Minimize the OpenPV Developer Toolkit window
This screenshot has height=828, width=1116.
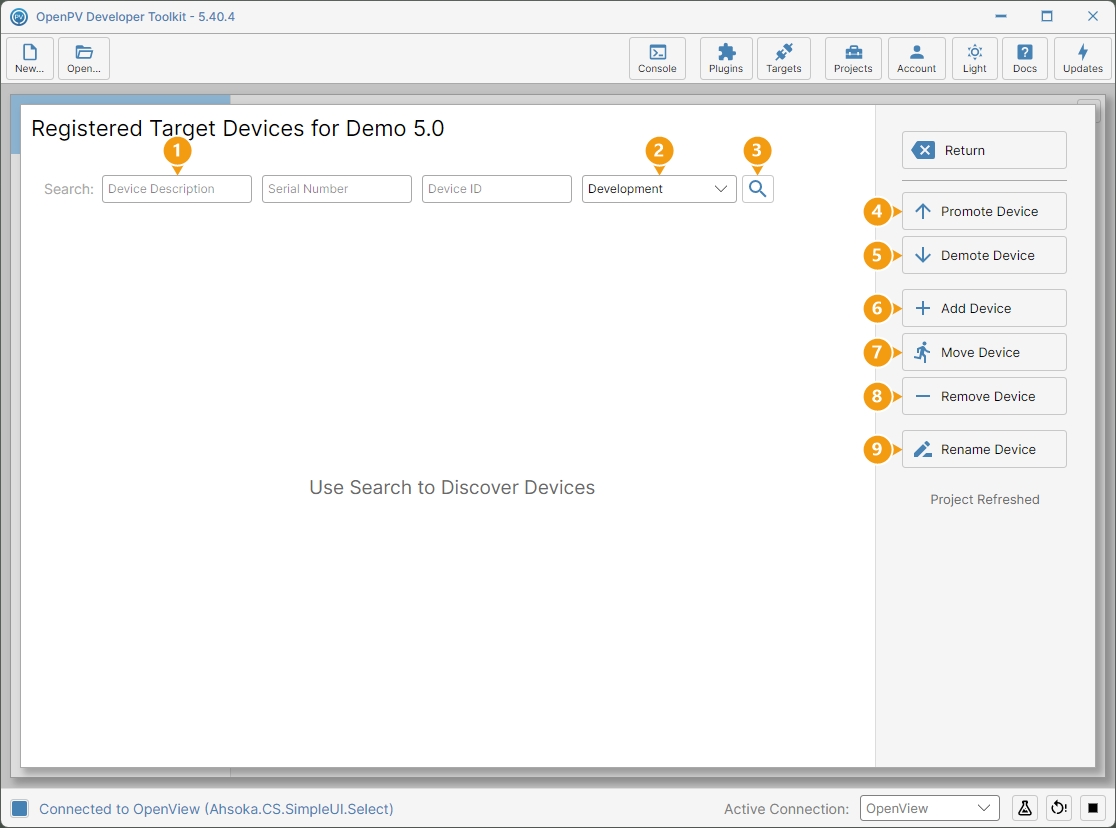1001,16
